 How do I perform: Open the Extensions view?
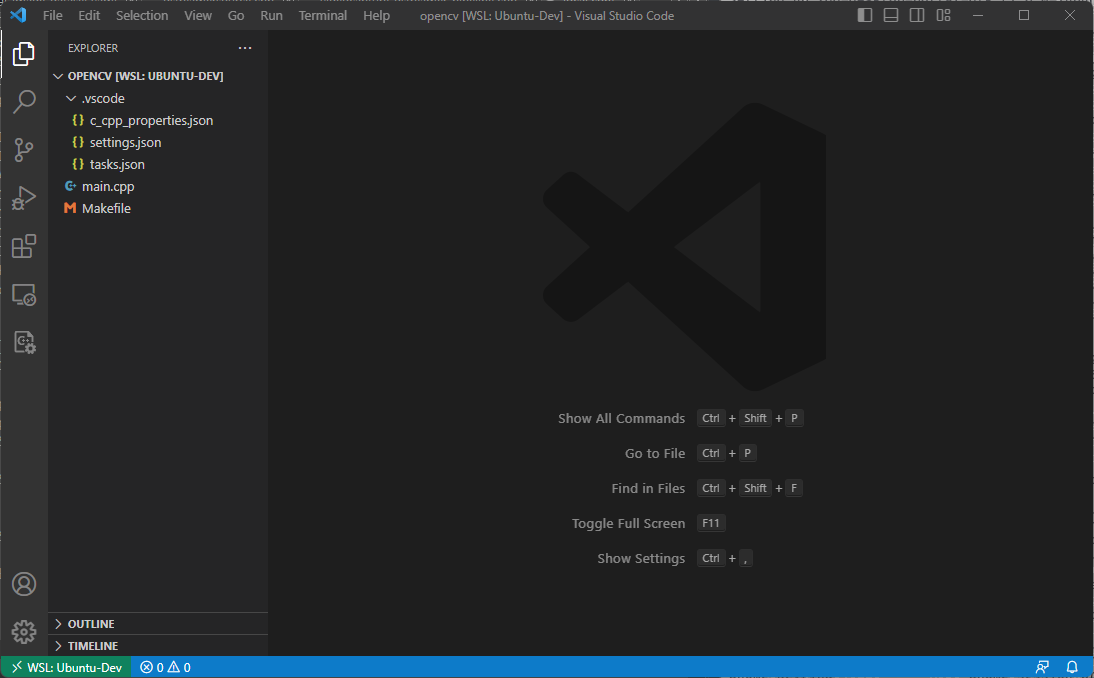click(x=24, y=246)
